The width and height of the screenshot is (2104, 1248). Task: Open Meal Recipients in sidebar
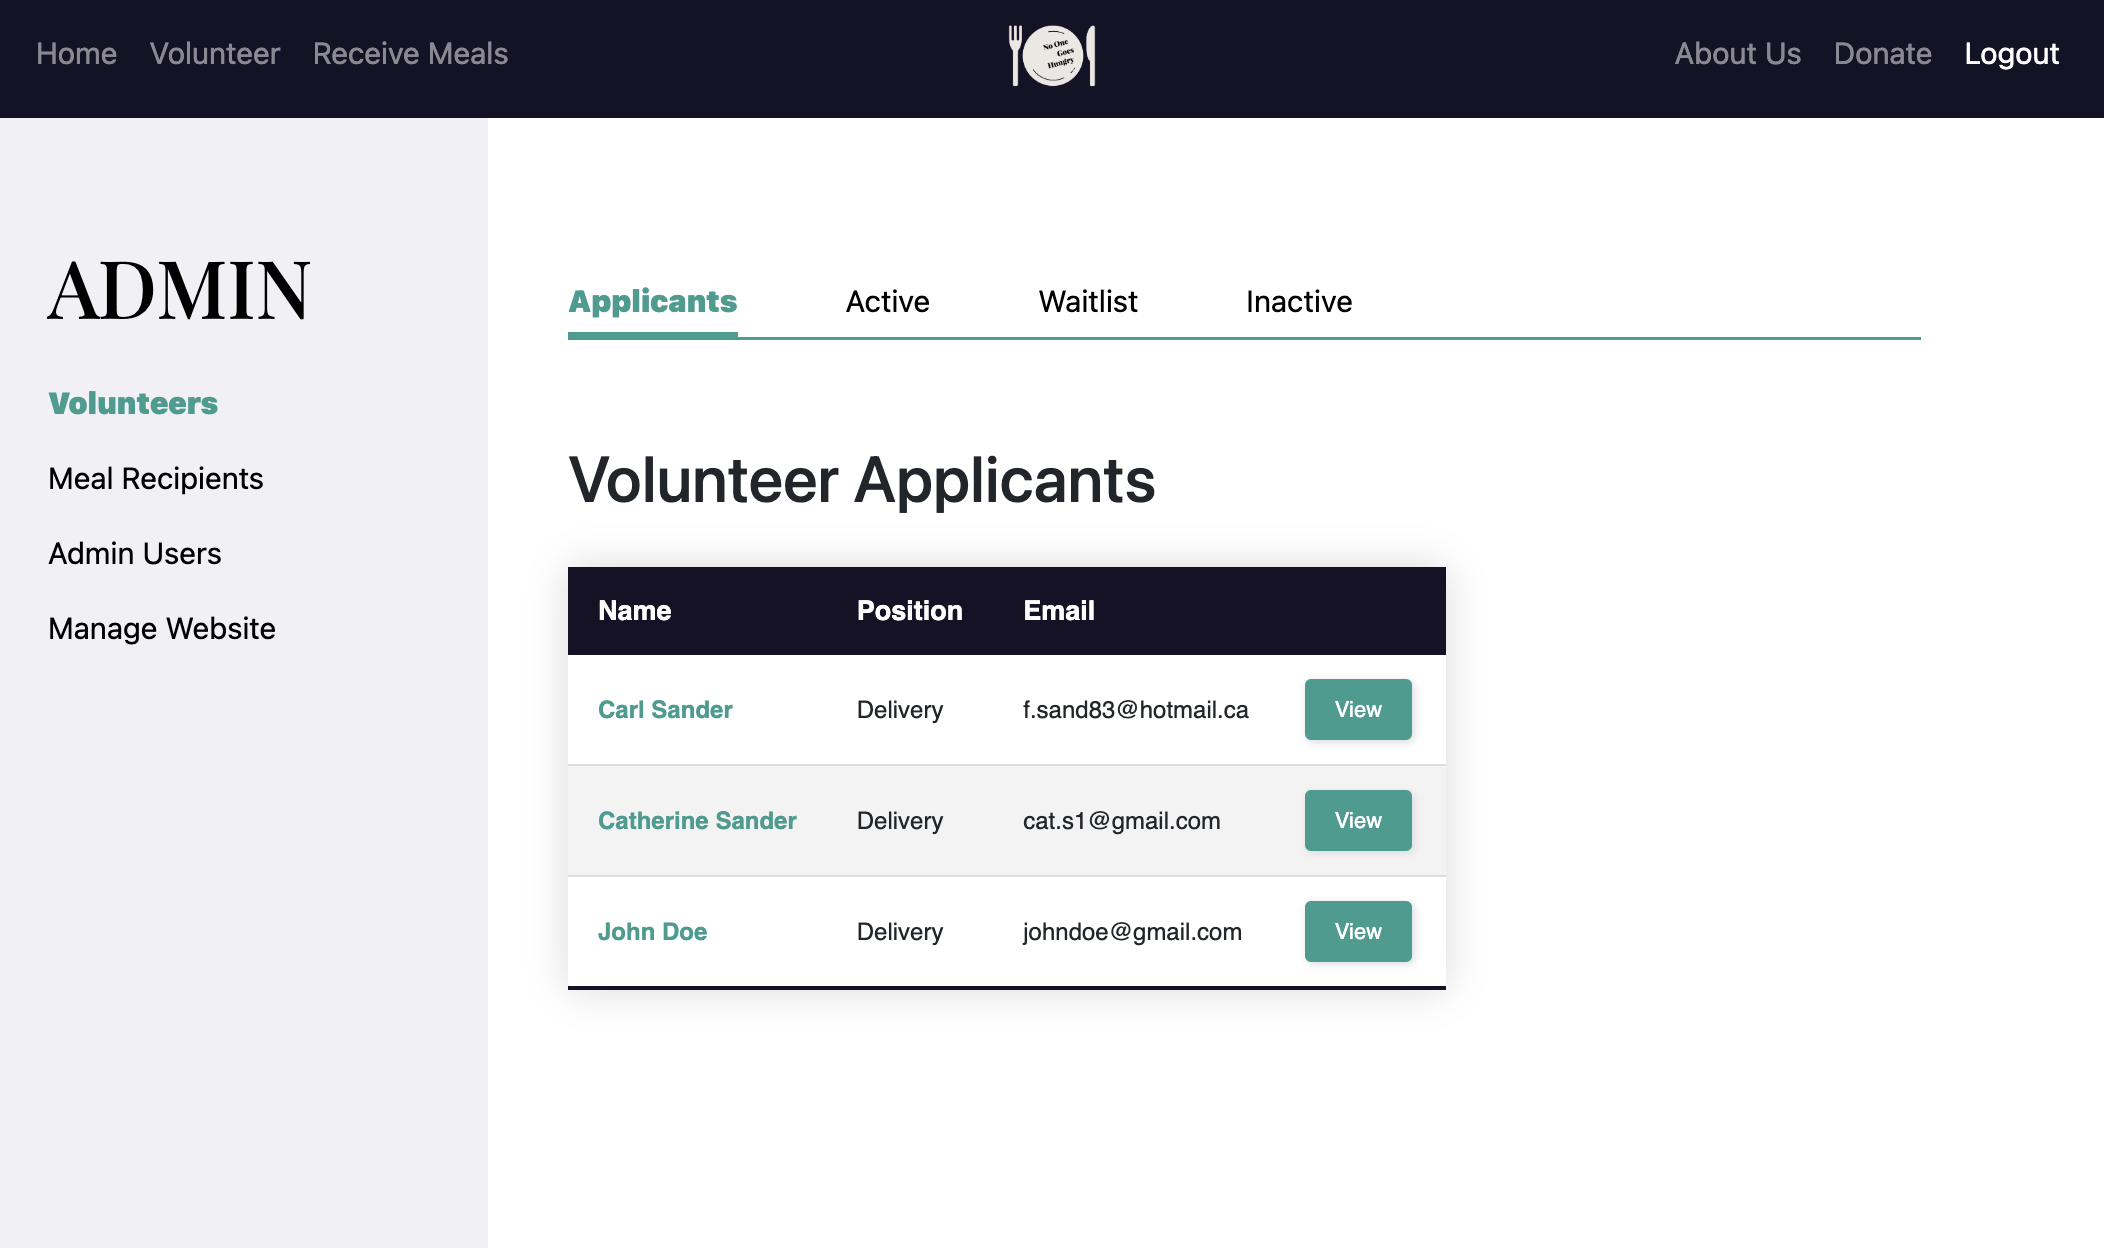[155, 479]
